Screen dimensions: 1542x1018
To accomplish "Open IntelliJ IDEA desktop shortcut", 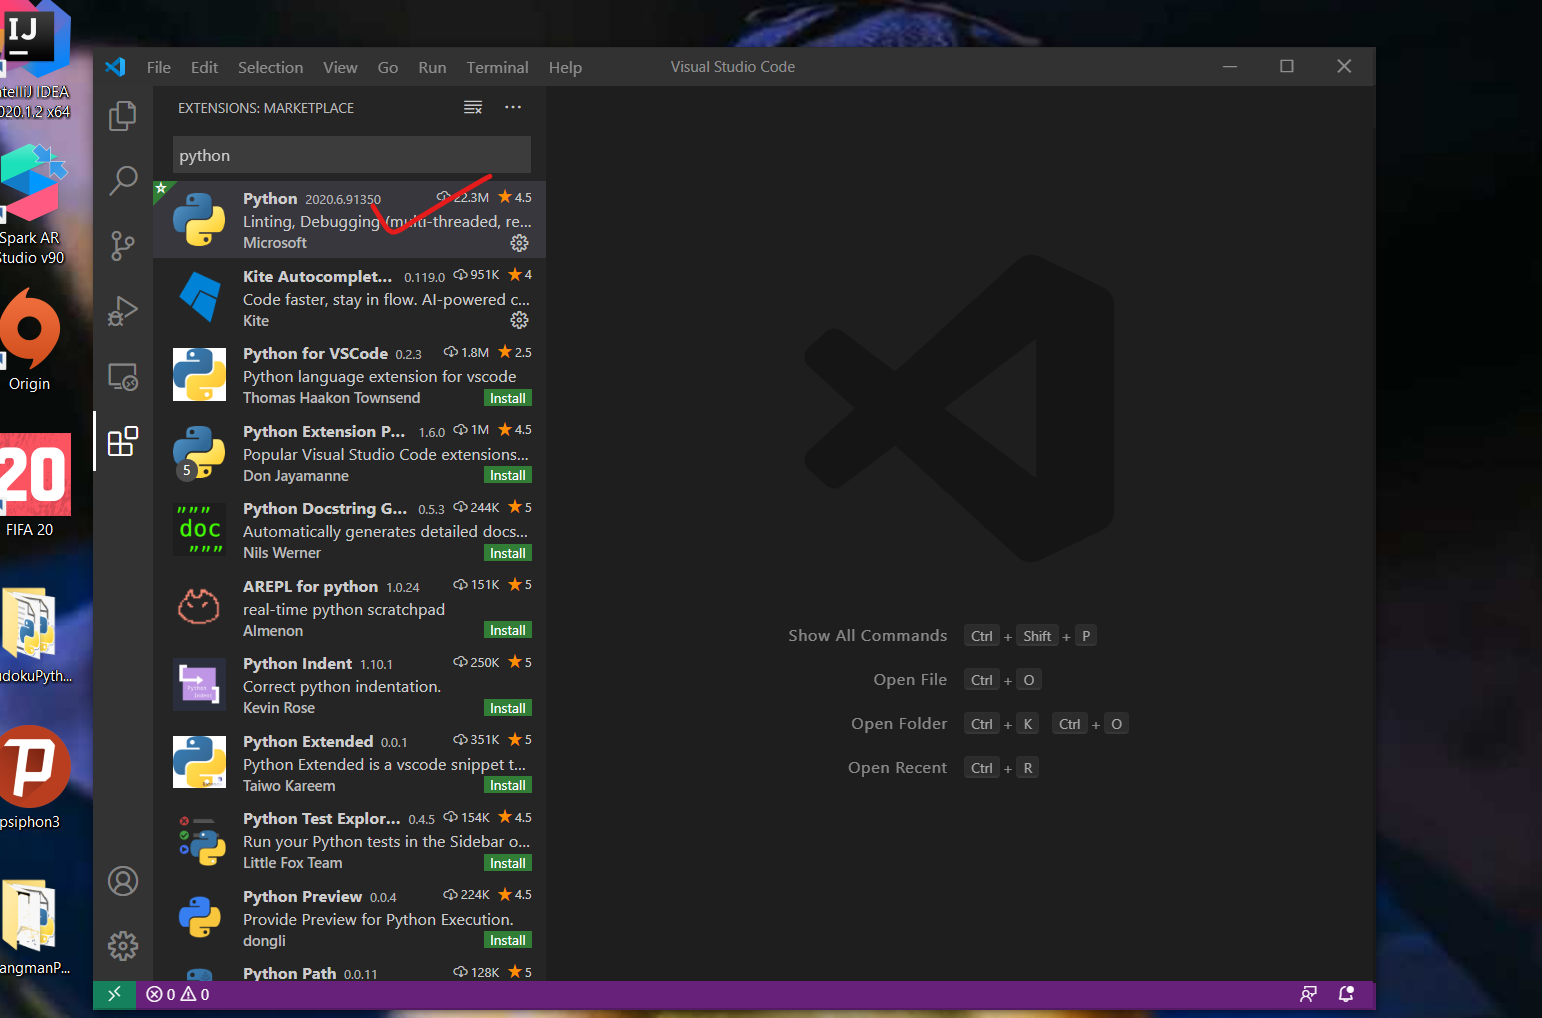I will tap(35, 60).
